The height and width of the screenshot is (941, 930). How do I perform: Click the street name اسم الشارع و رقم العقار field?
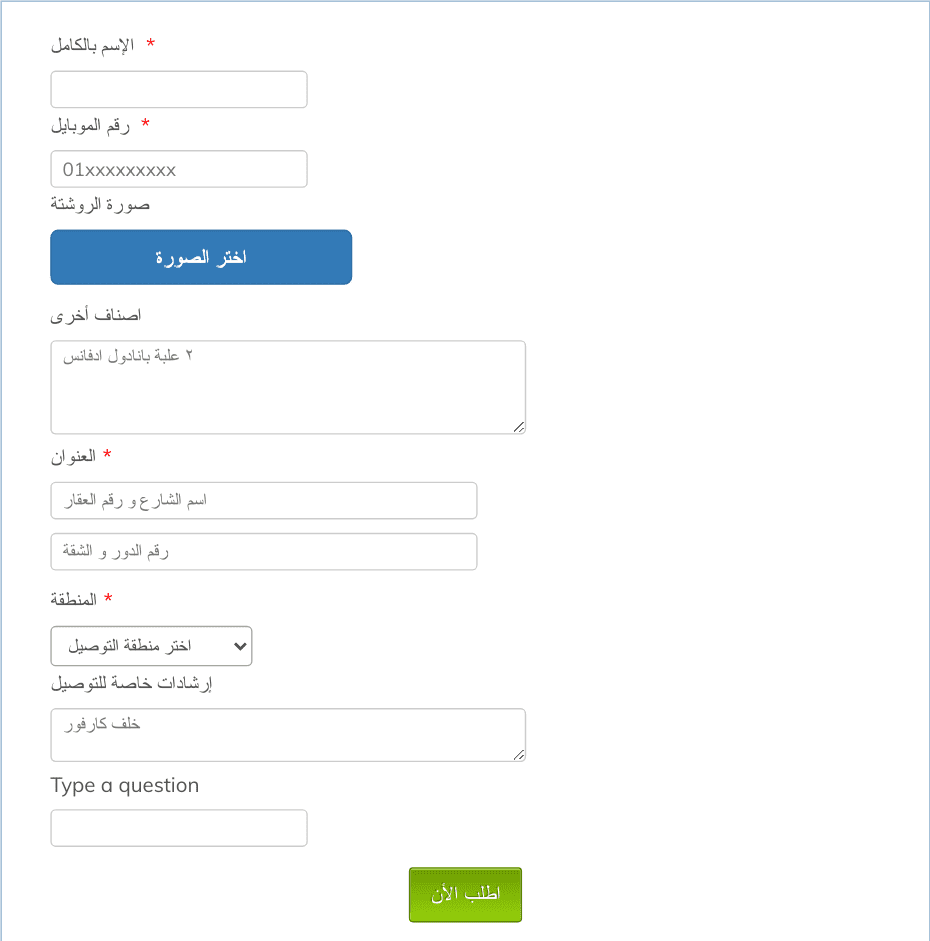click(264, 501)
